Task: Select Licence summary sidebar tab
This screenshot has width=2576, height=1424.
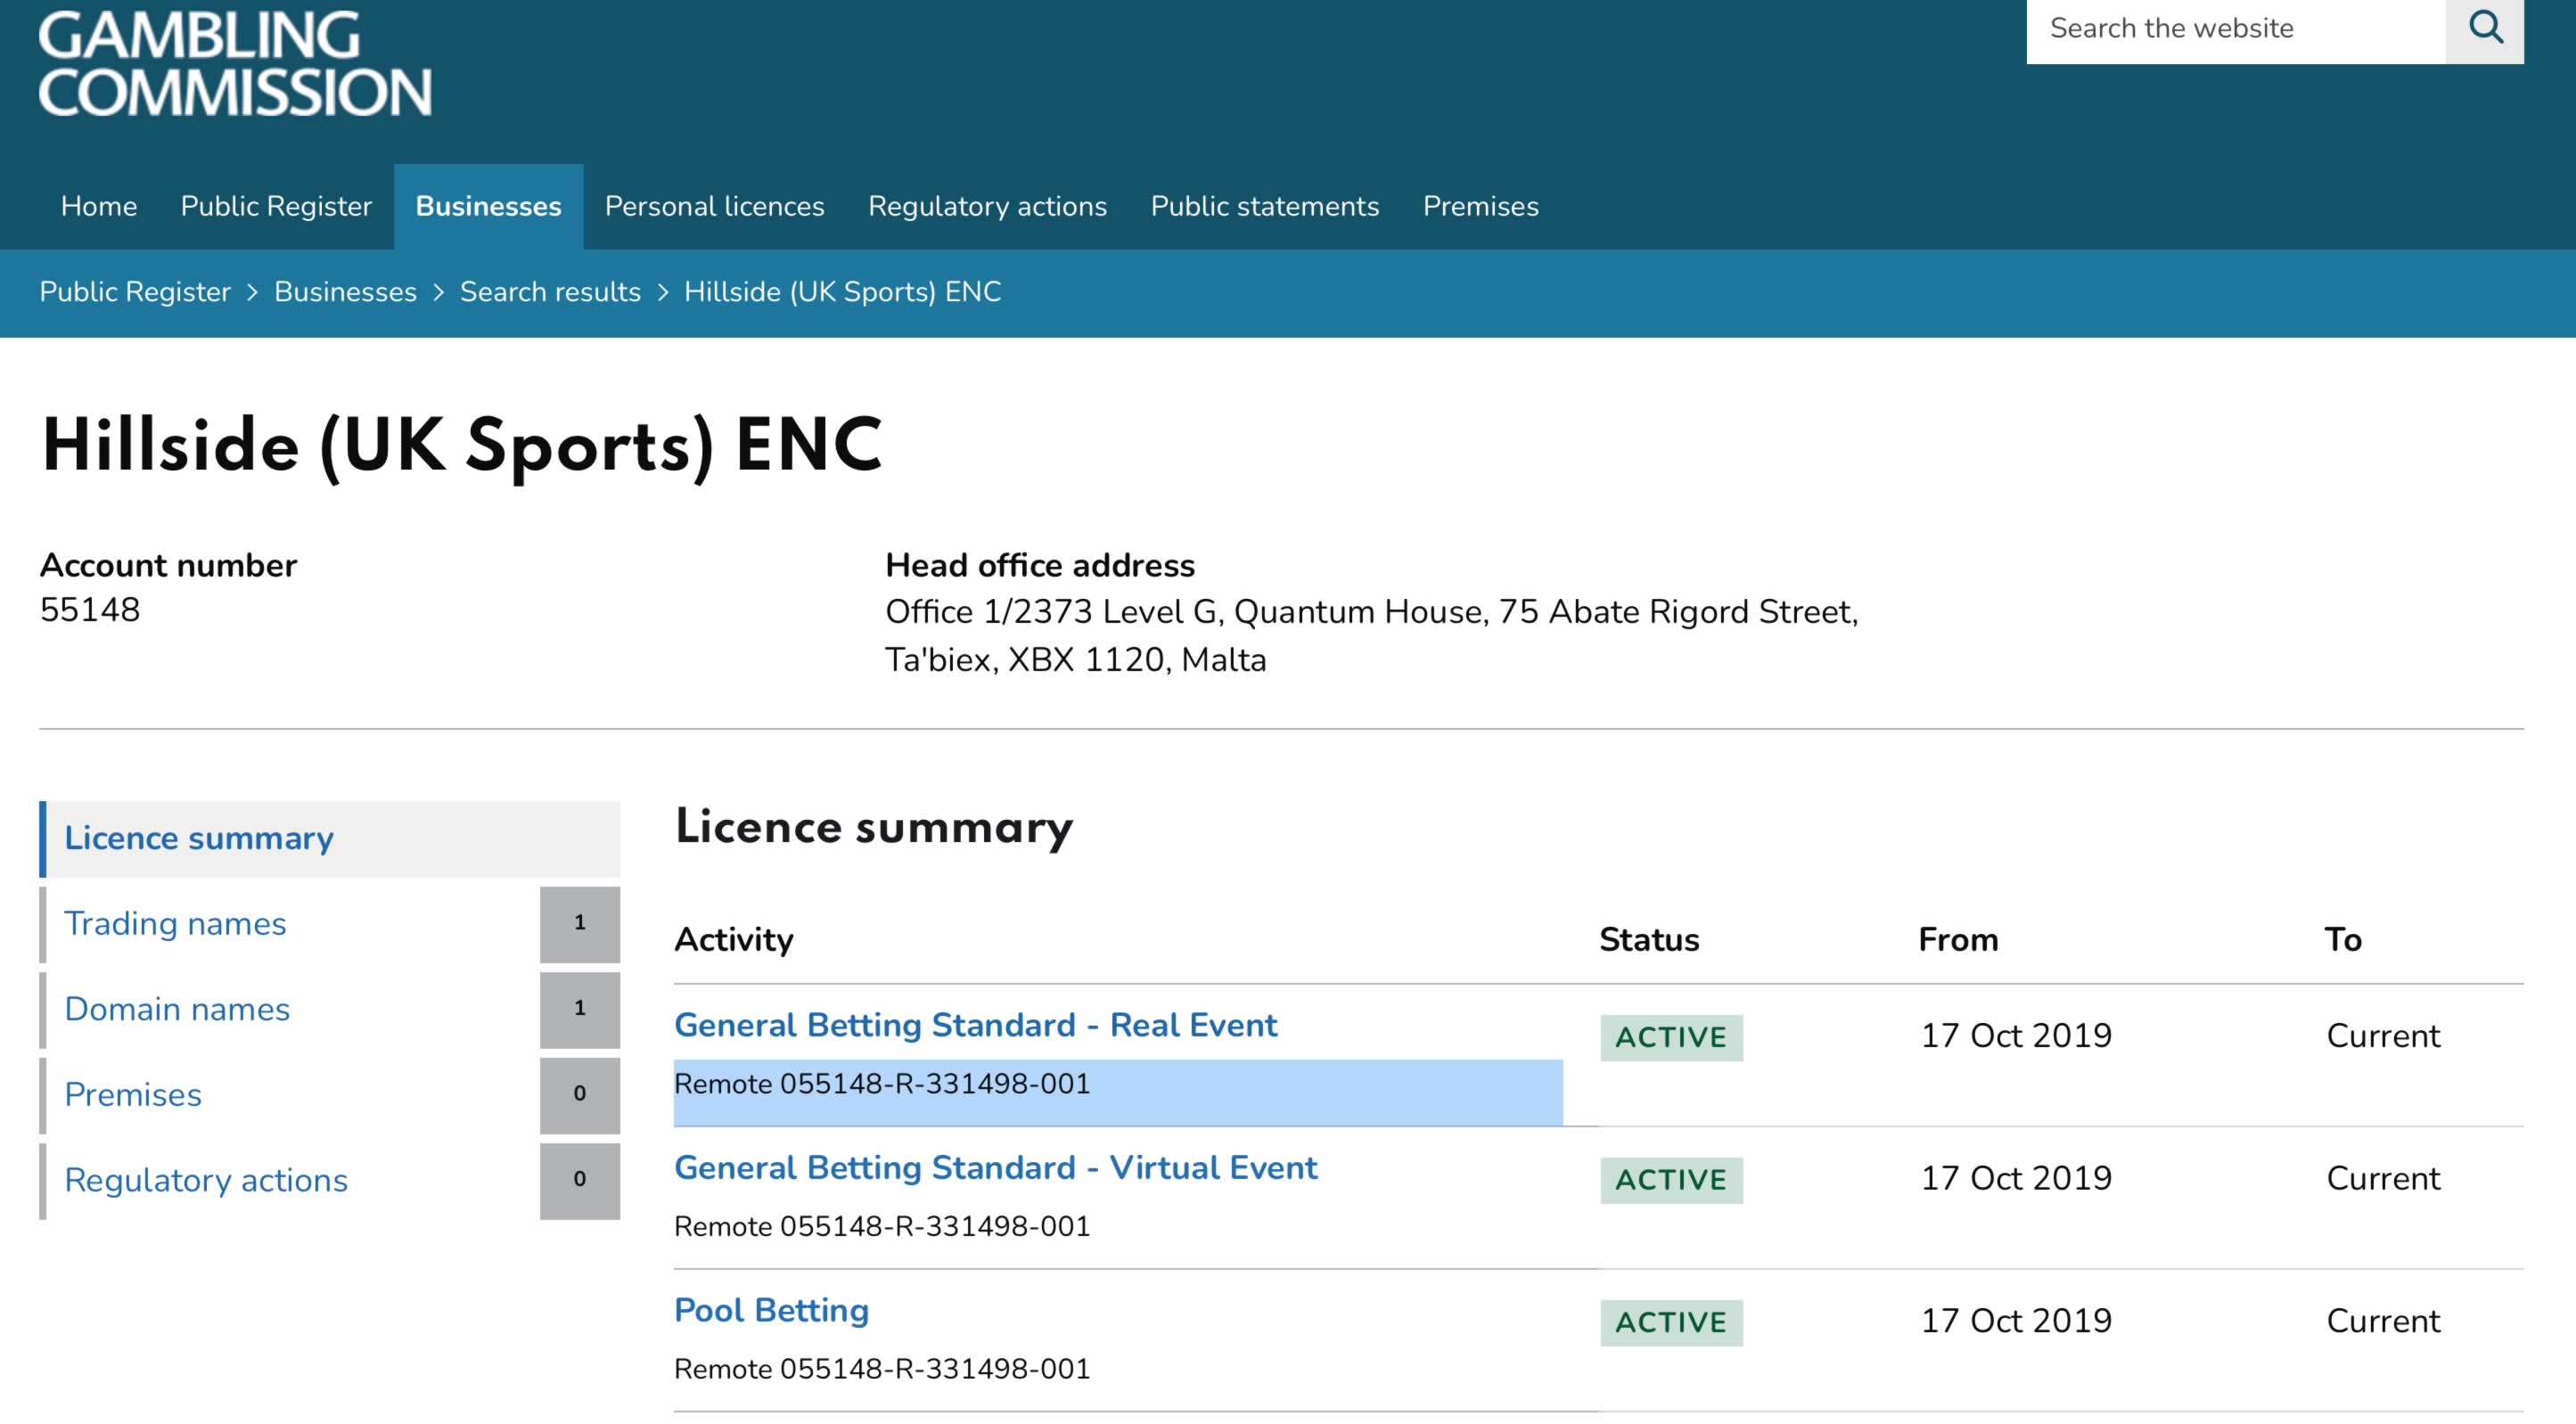Action: click(329, 839)
